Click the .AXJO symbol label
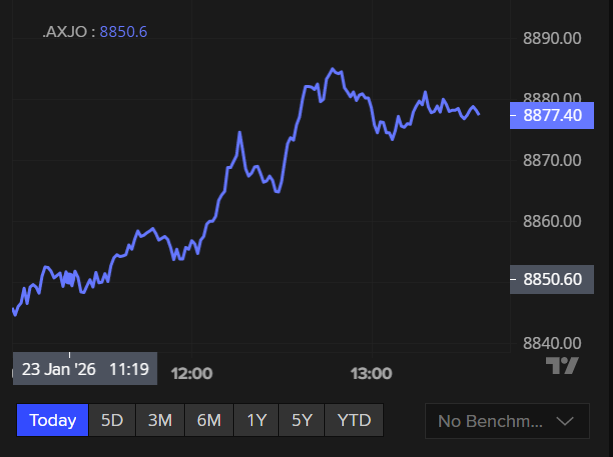 click(x=66, y=32)
